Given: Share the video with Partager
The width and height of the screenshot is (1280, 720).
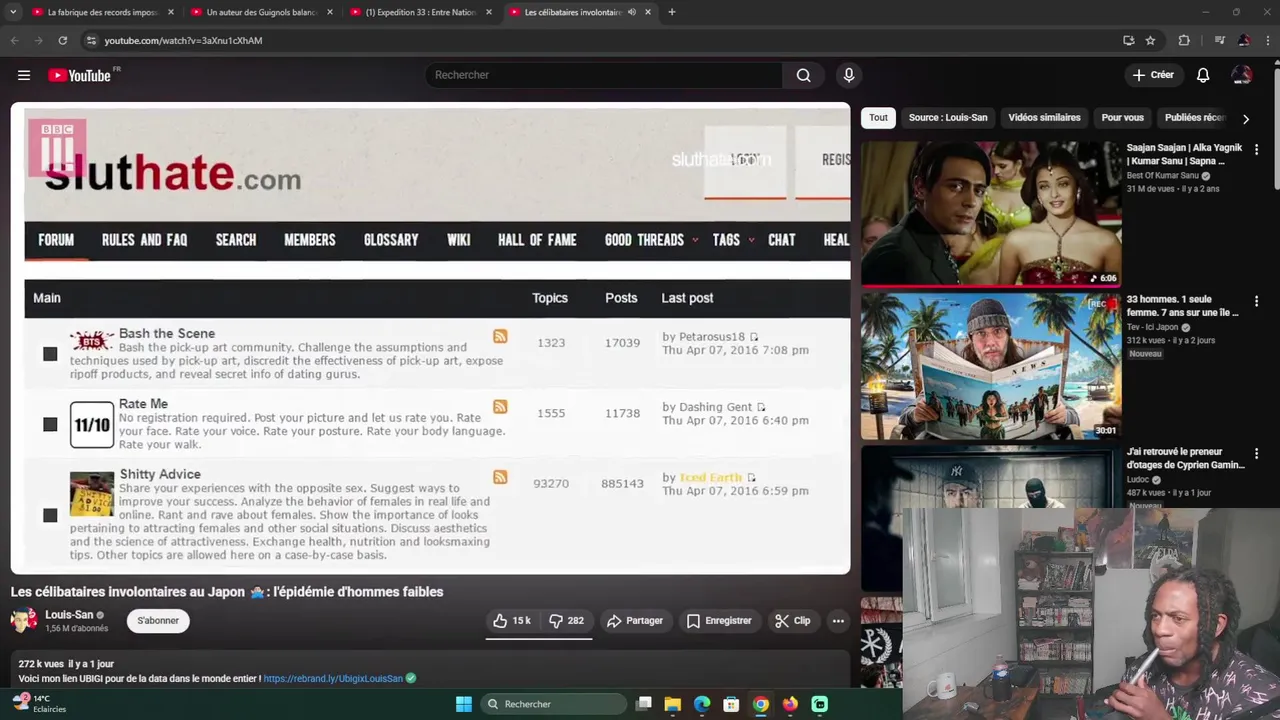Looking at the screenshot, I should 635,621.
